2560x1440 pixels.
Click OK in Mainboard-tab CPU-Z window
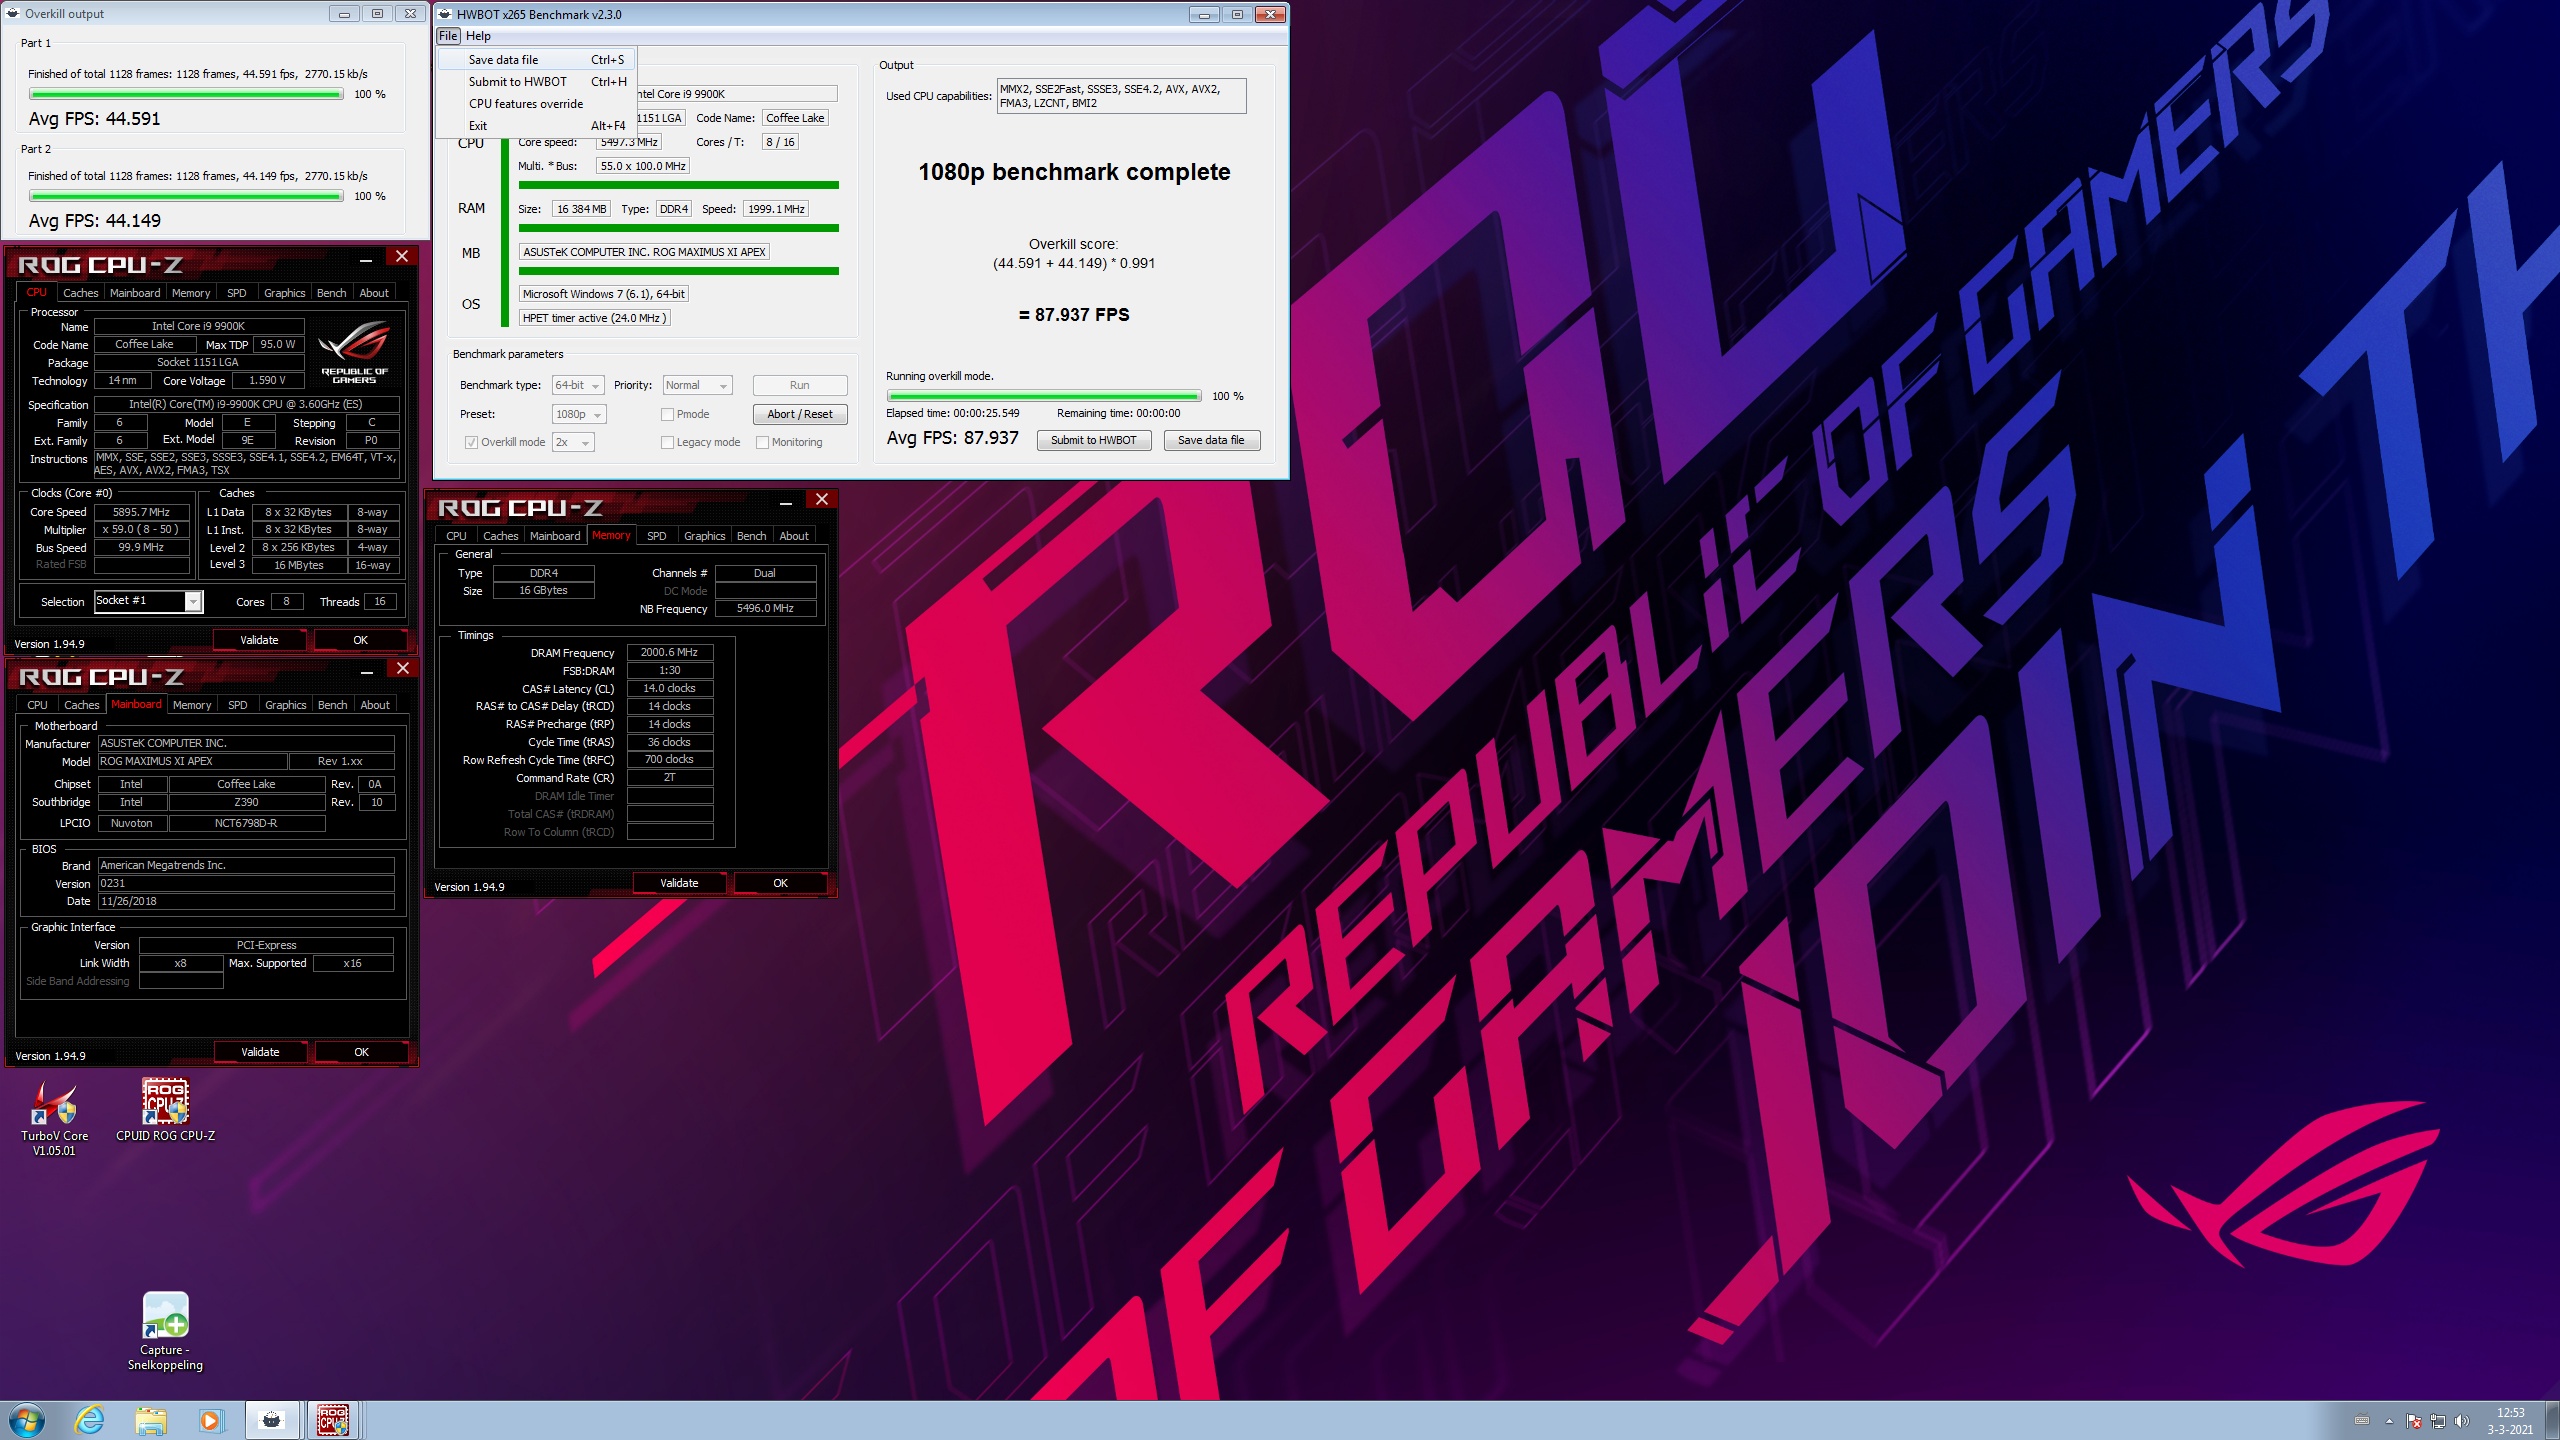pyautogui.click(x=362, y=1052)
